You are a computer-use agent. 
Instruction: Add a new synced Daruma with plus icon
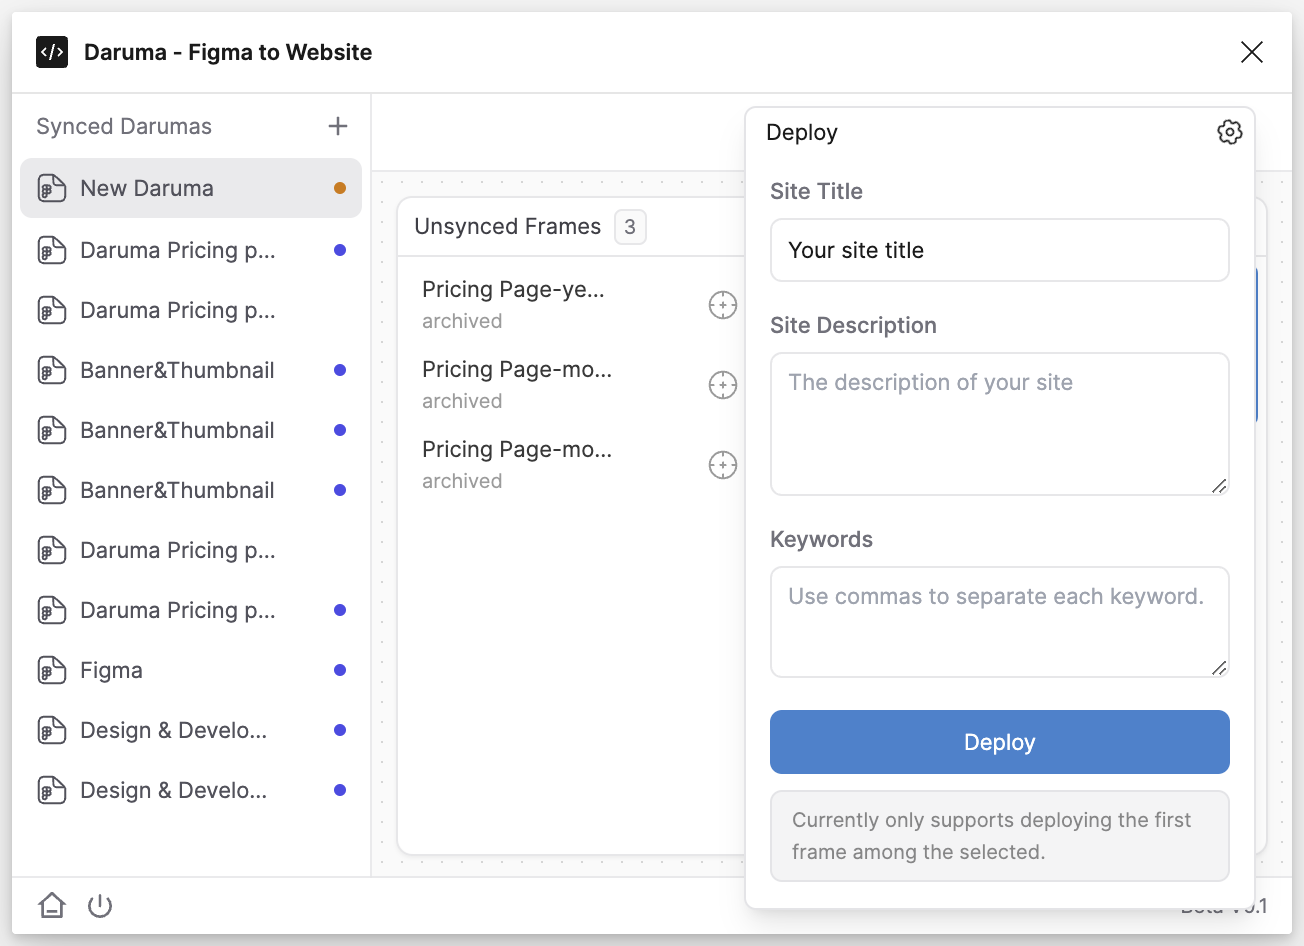point(338,126)
